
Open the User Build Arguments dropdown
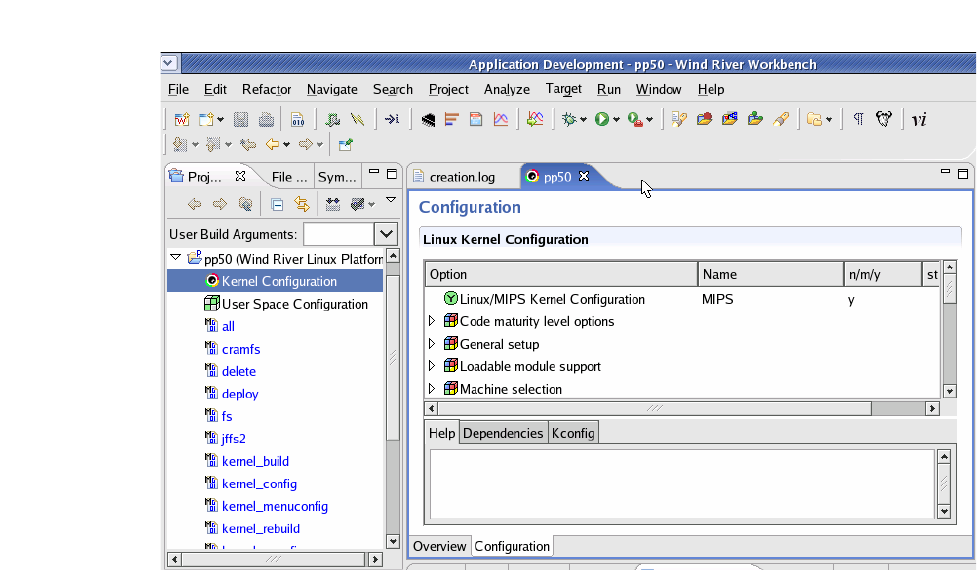tap(386, 234)
